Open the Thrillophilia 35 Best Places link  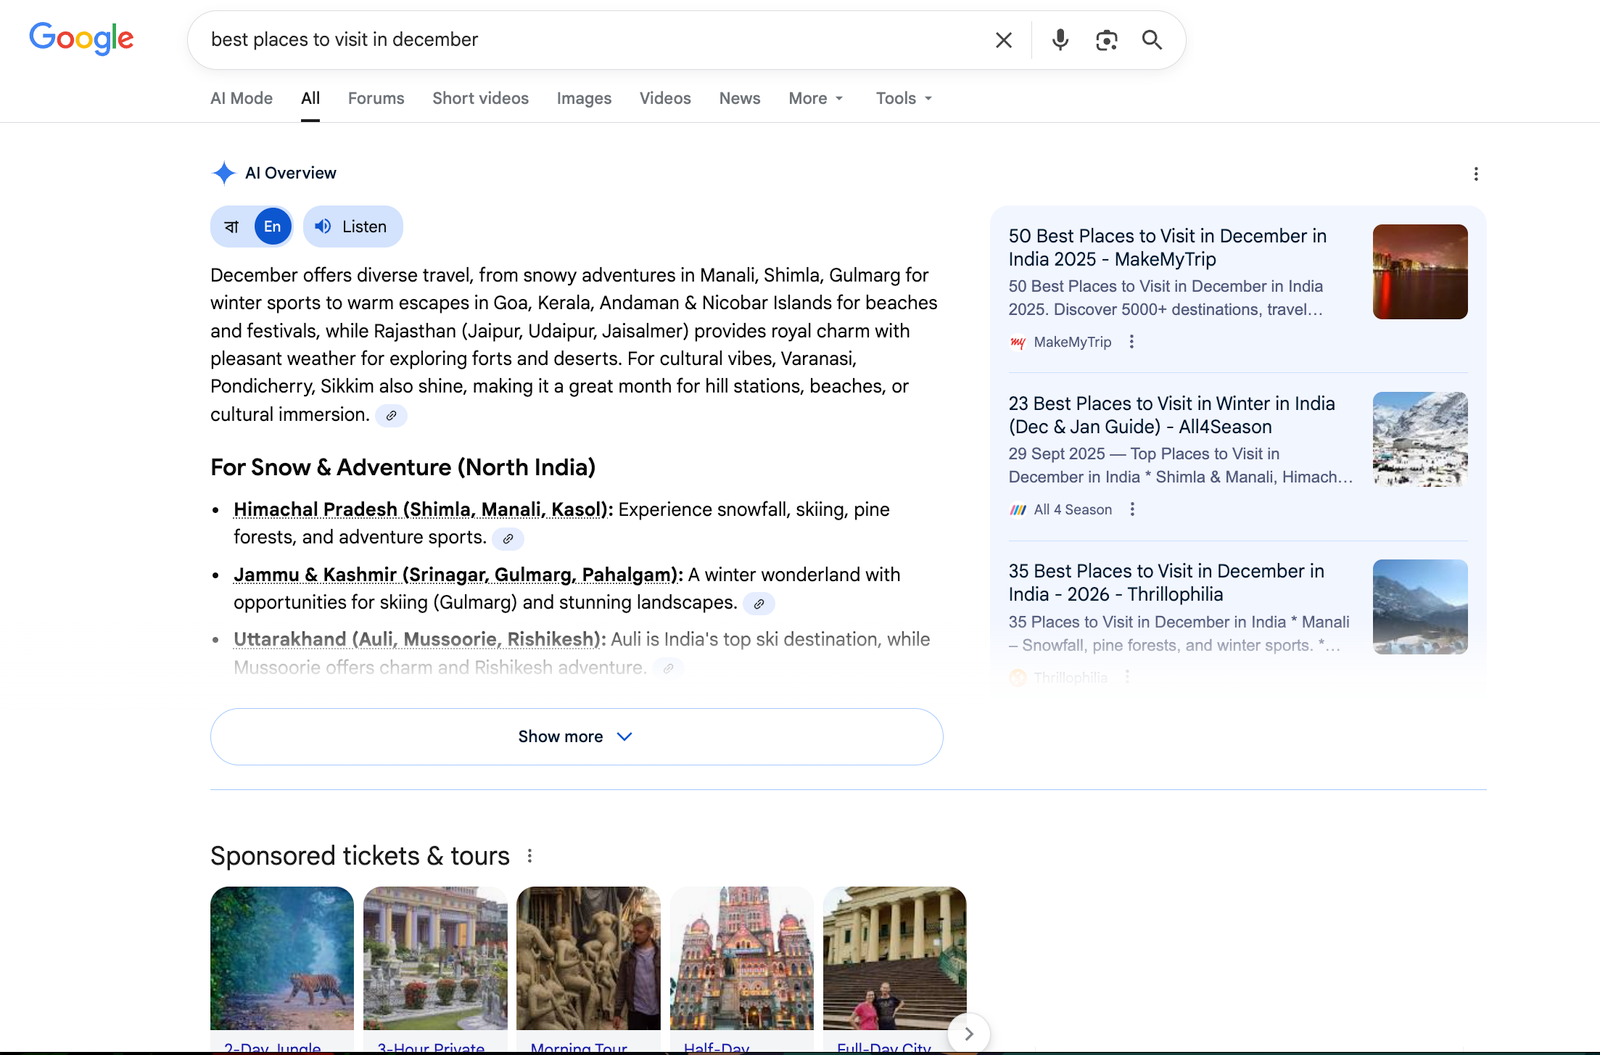point(1166,582)
